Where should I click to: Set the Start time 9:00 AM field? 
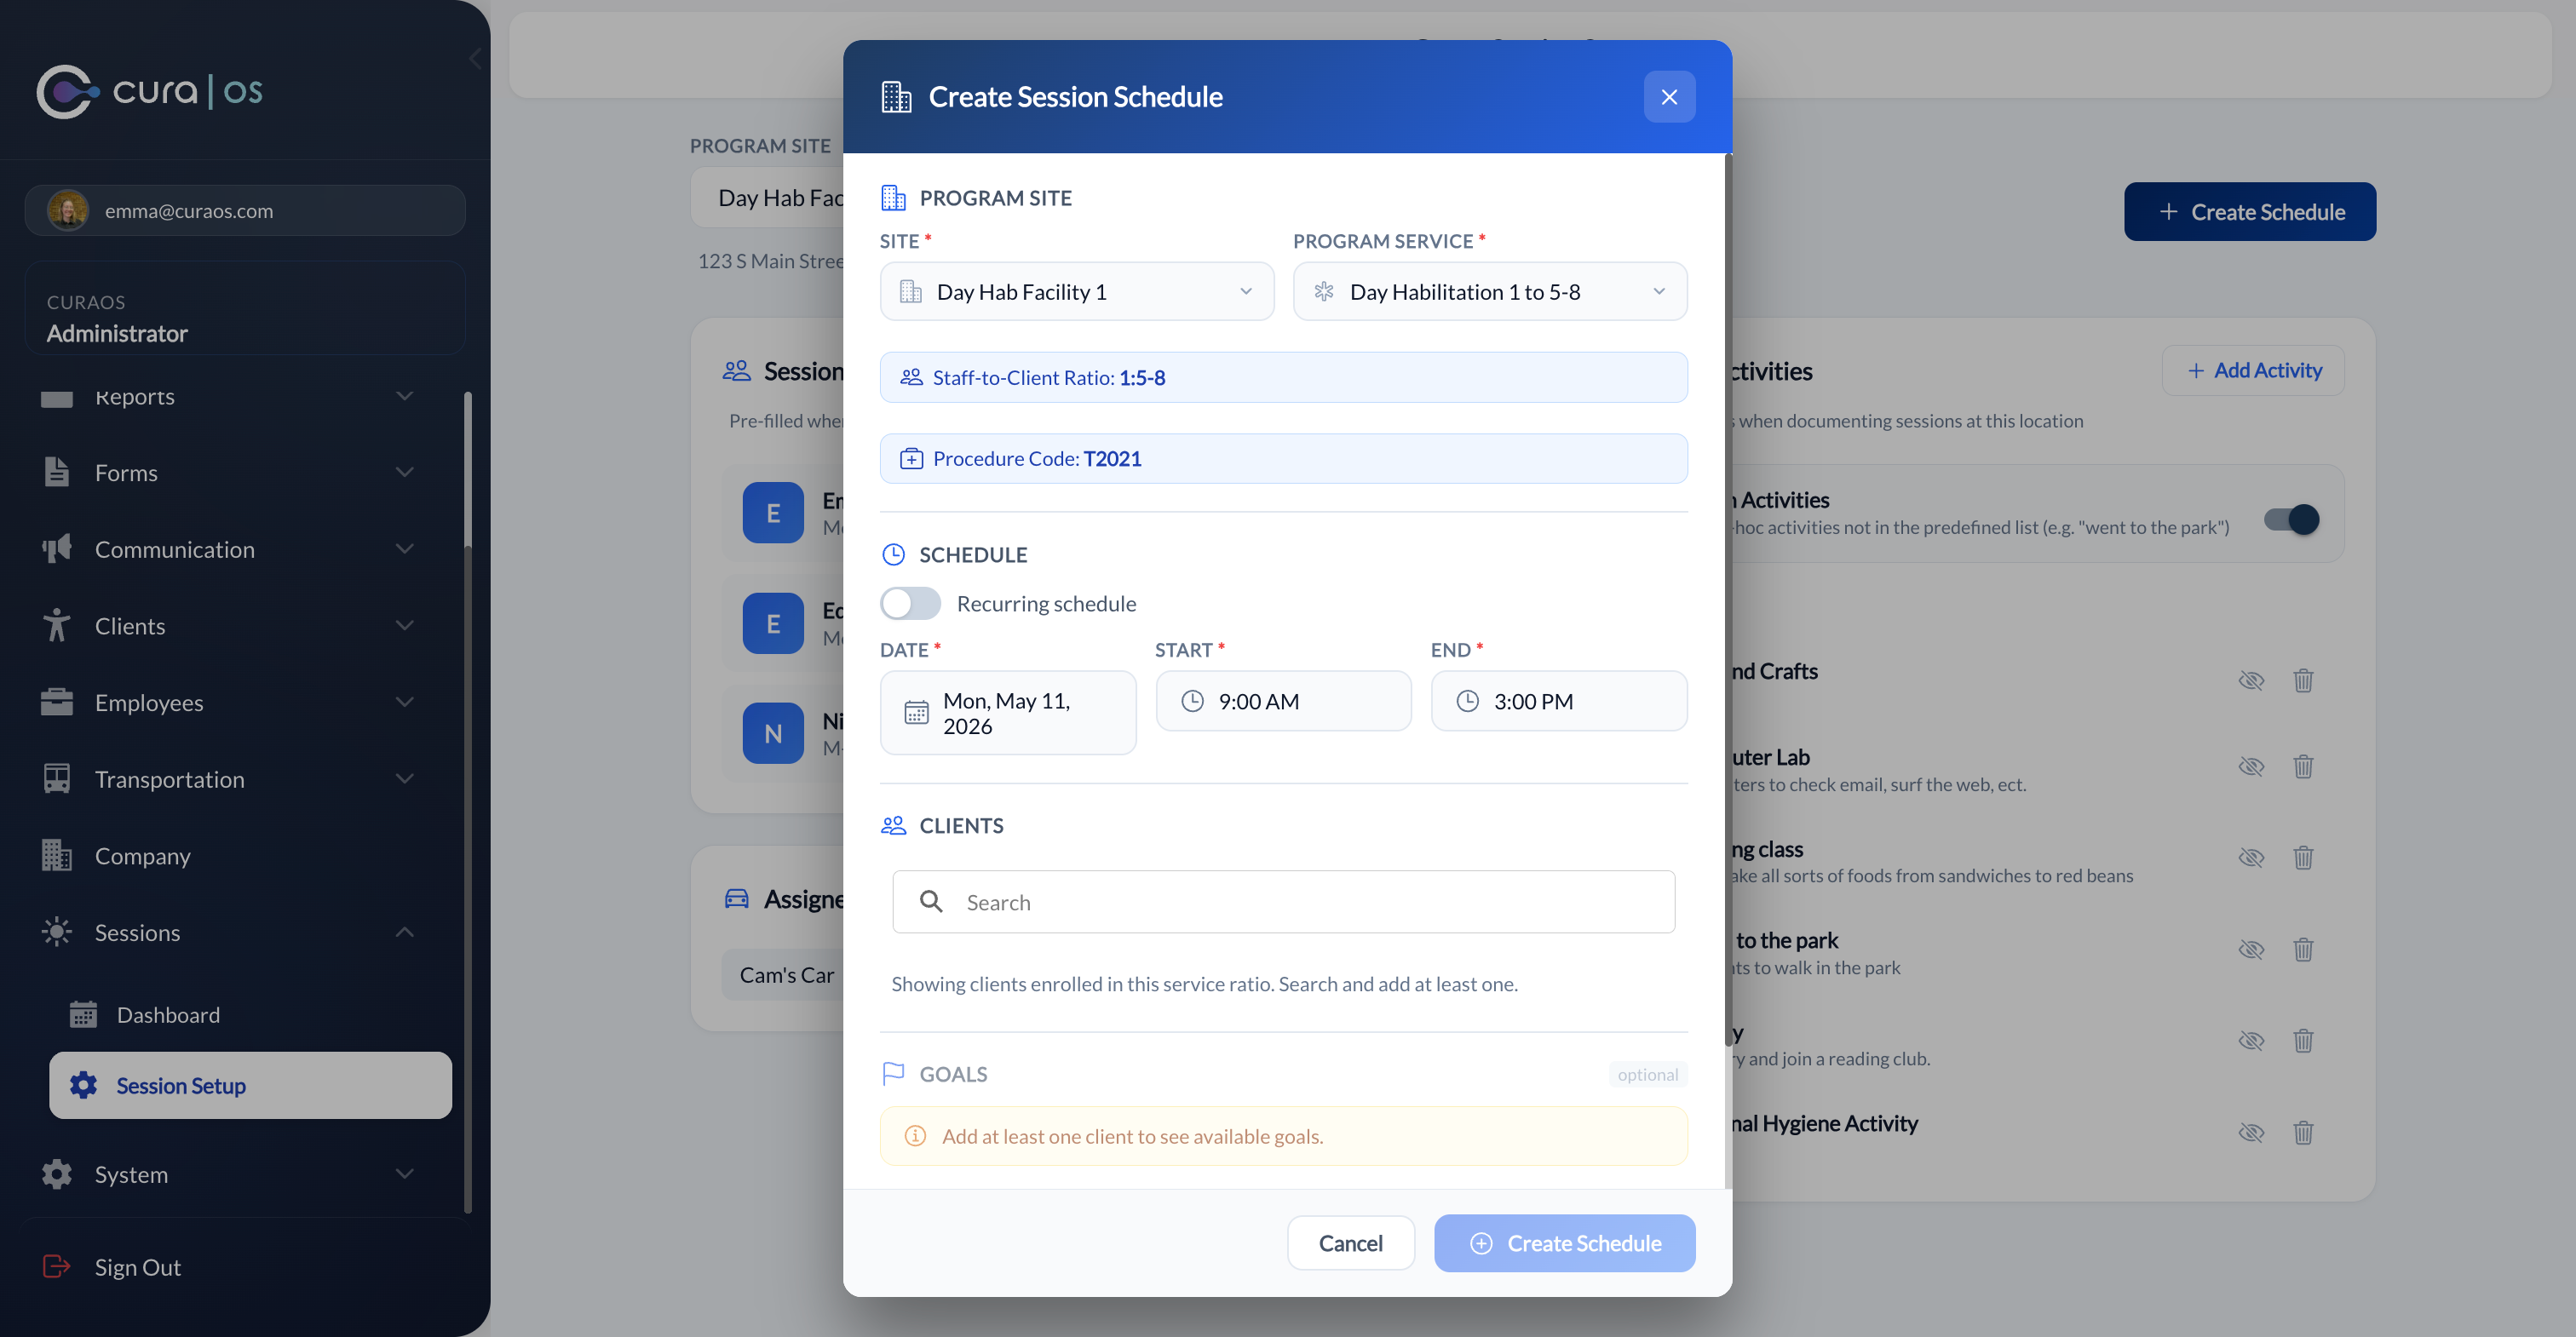pos(1283,701)
